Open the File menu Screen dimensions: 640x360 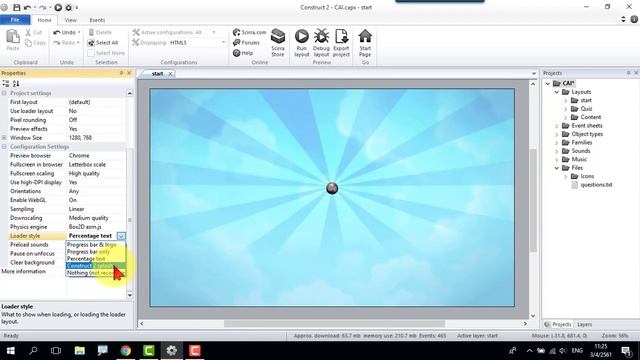pyautogui.click(x=15, y=20)
